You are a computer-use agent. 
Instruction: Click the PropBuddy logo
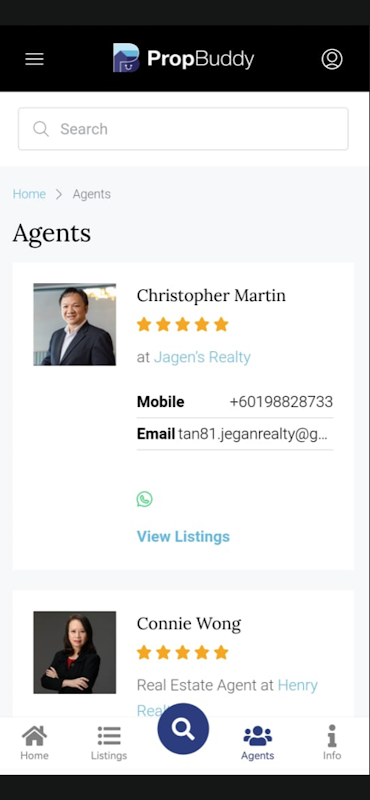click(x=184, y=58)
